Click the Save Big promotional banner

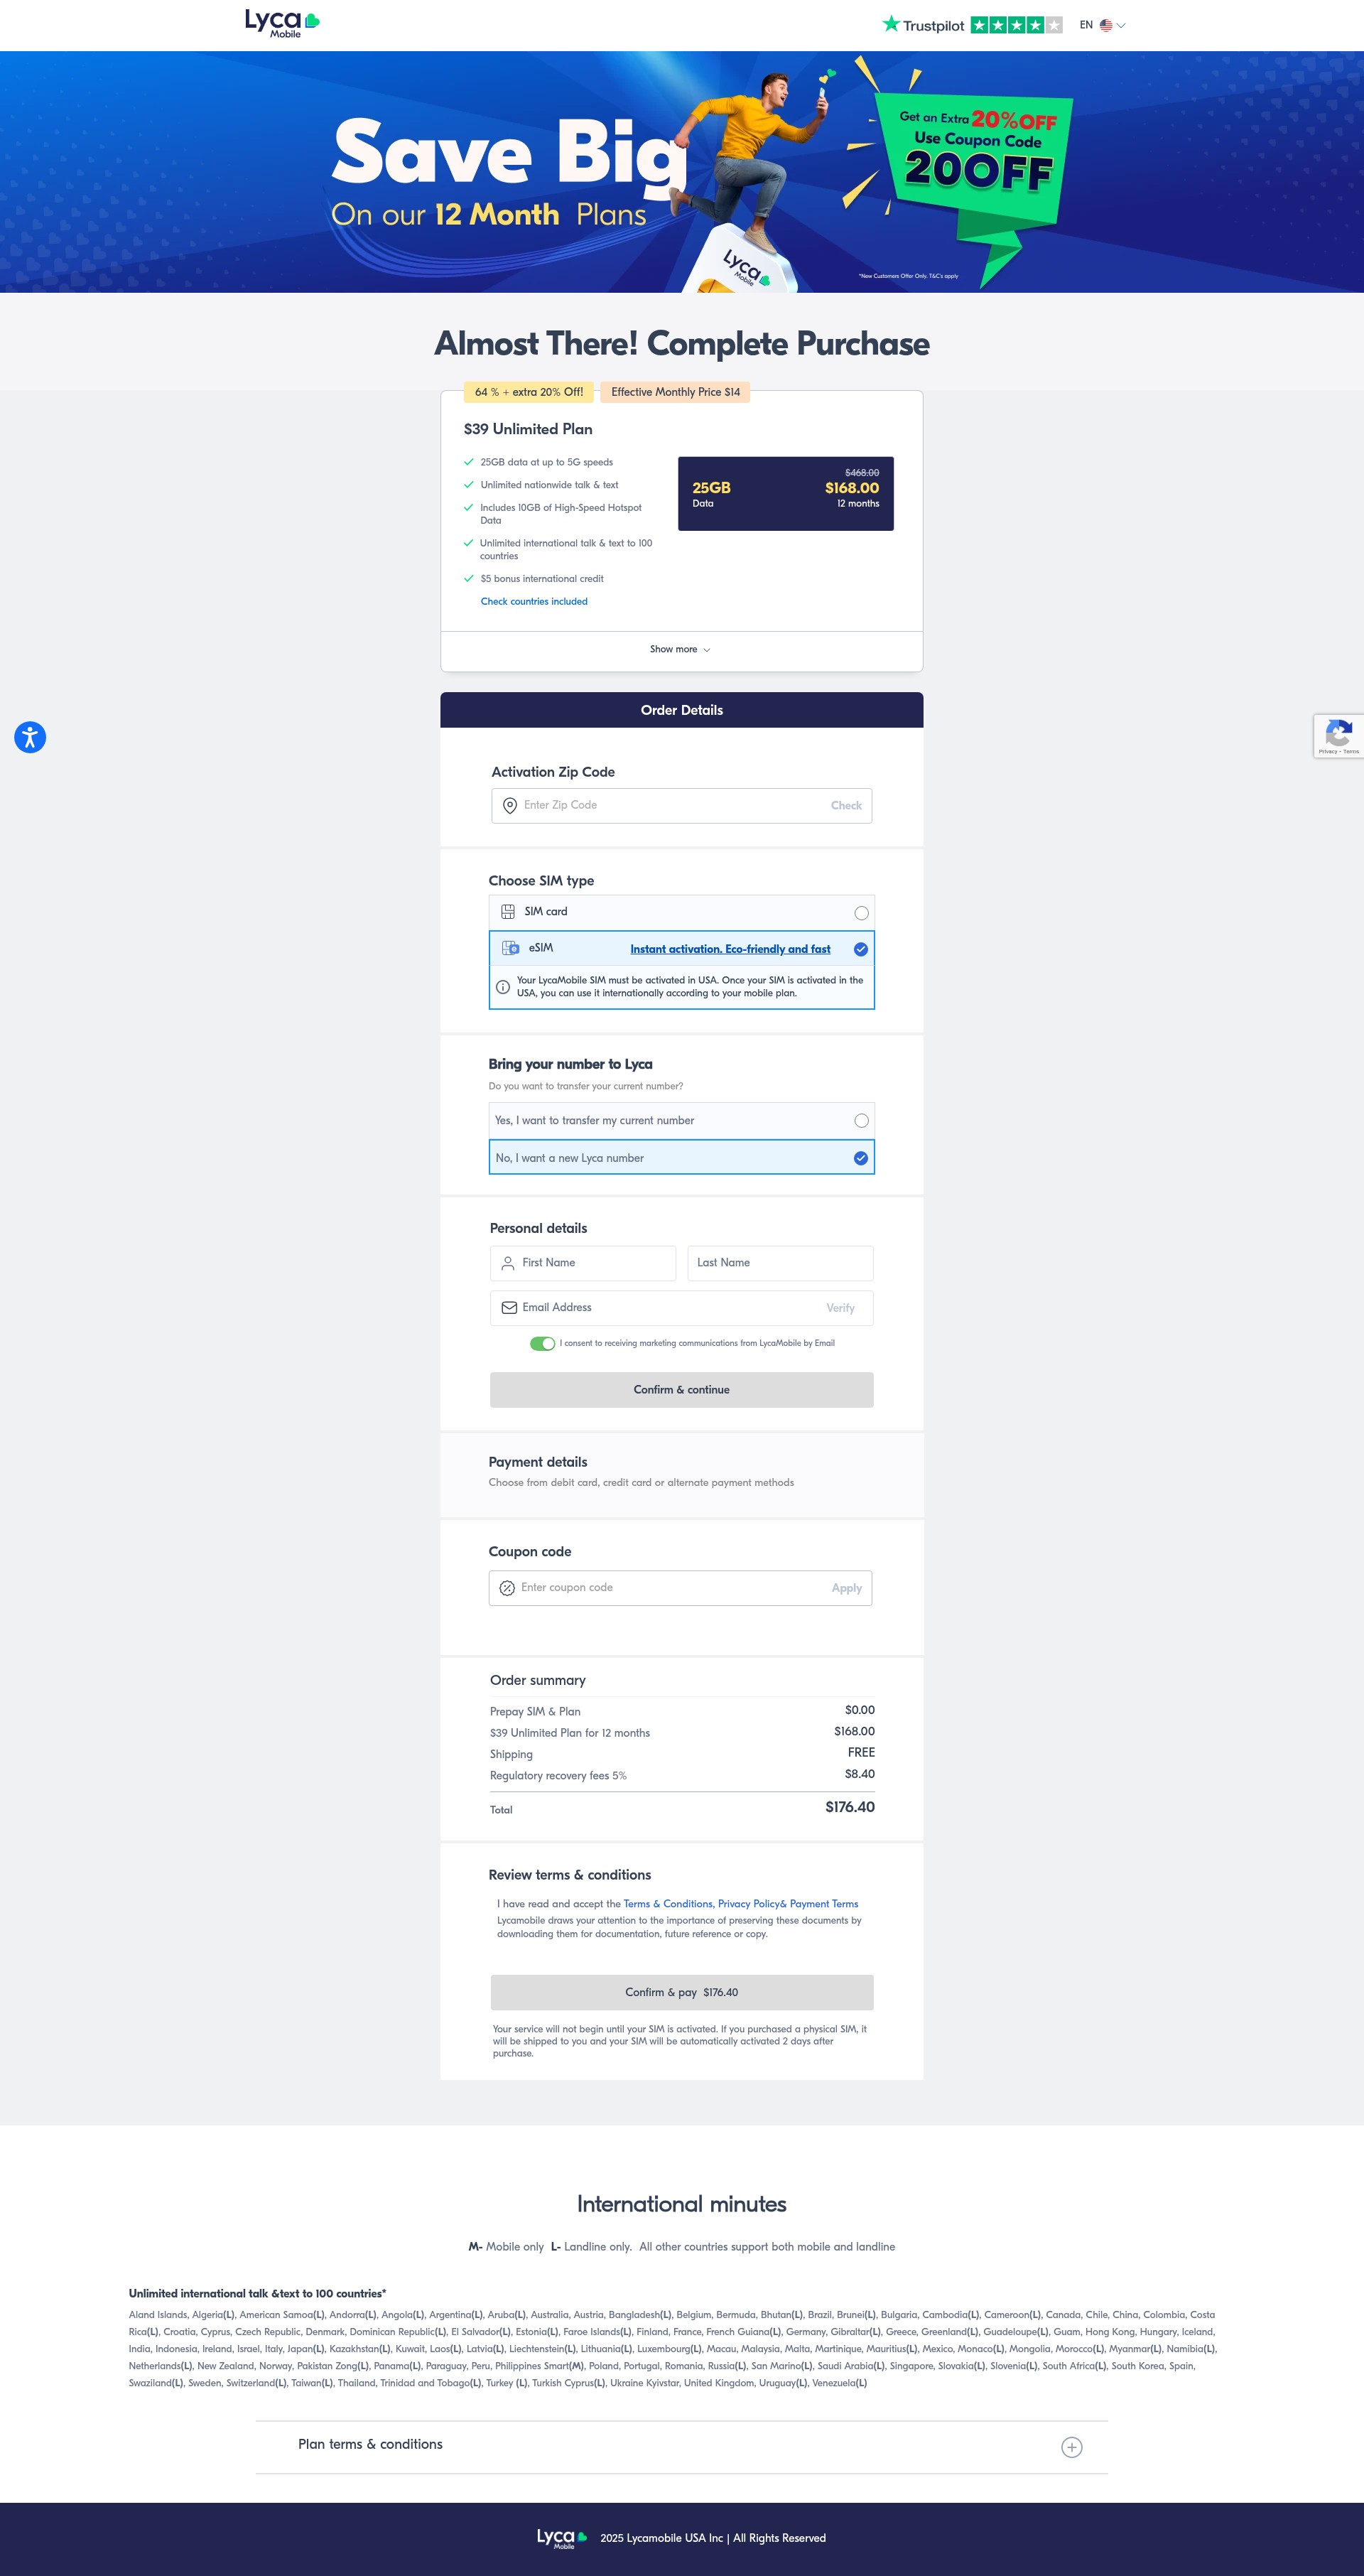click(x=682, y=172)
